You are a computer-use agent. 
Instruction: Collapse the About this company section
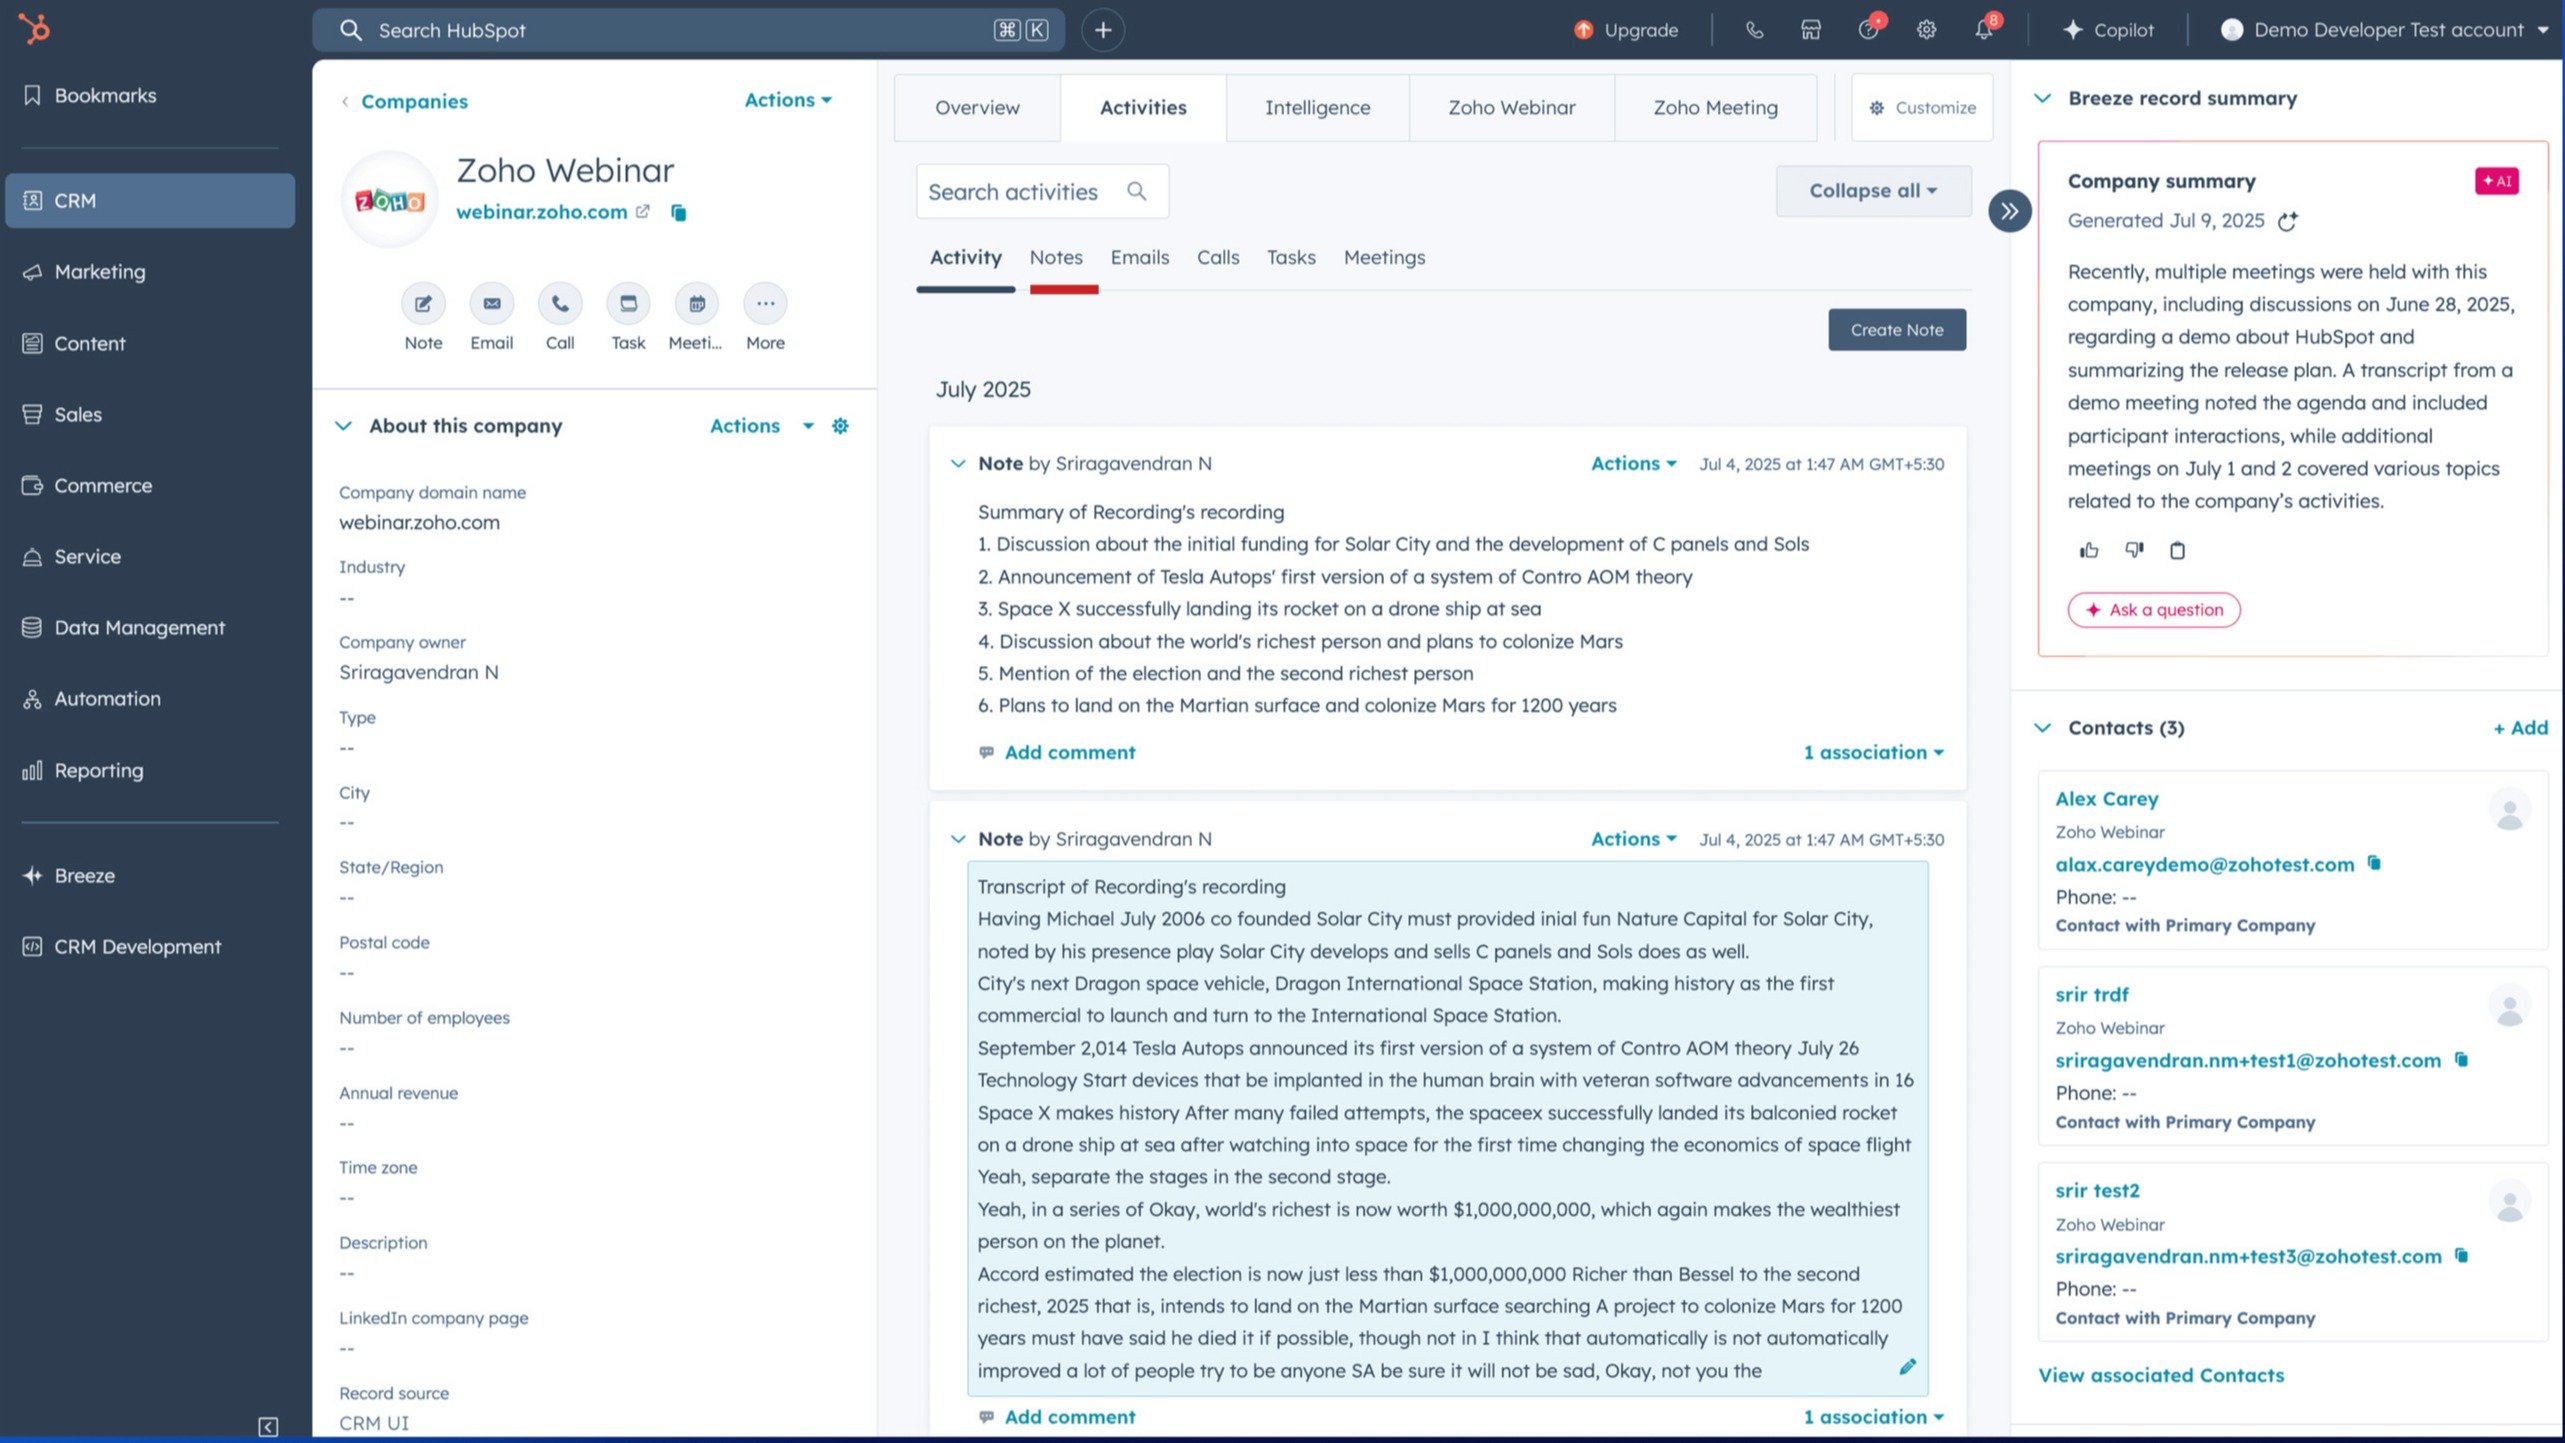tap(344, 426)
